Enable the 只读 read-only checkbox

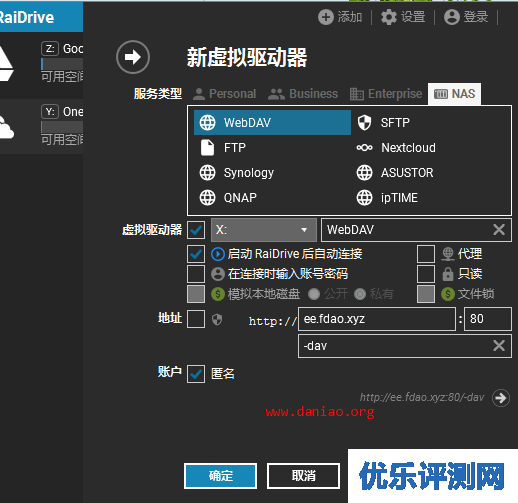(x=426, y=274)
